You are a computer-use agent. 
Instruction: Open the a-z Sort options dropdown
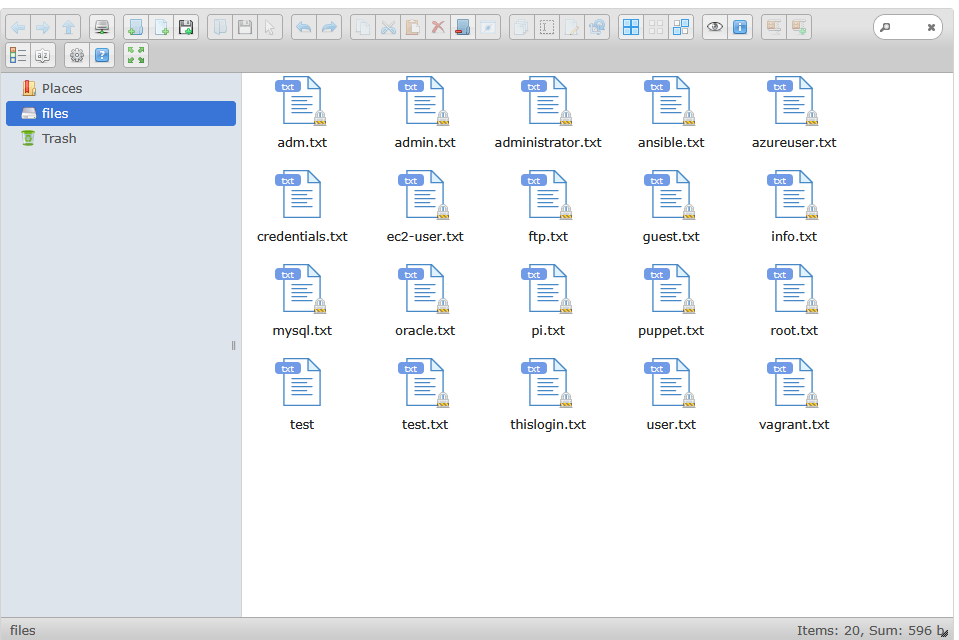tap(43, 55)
